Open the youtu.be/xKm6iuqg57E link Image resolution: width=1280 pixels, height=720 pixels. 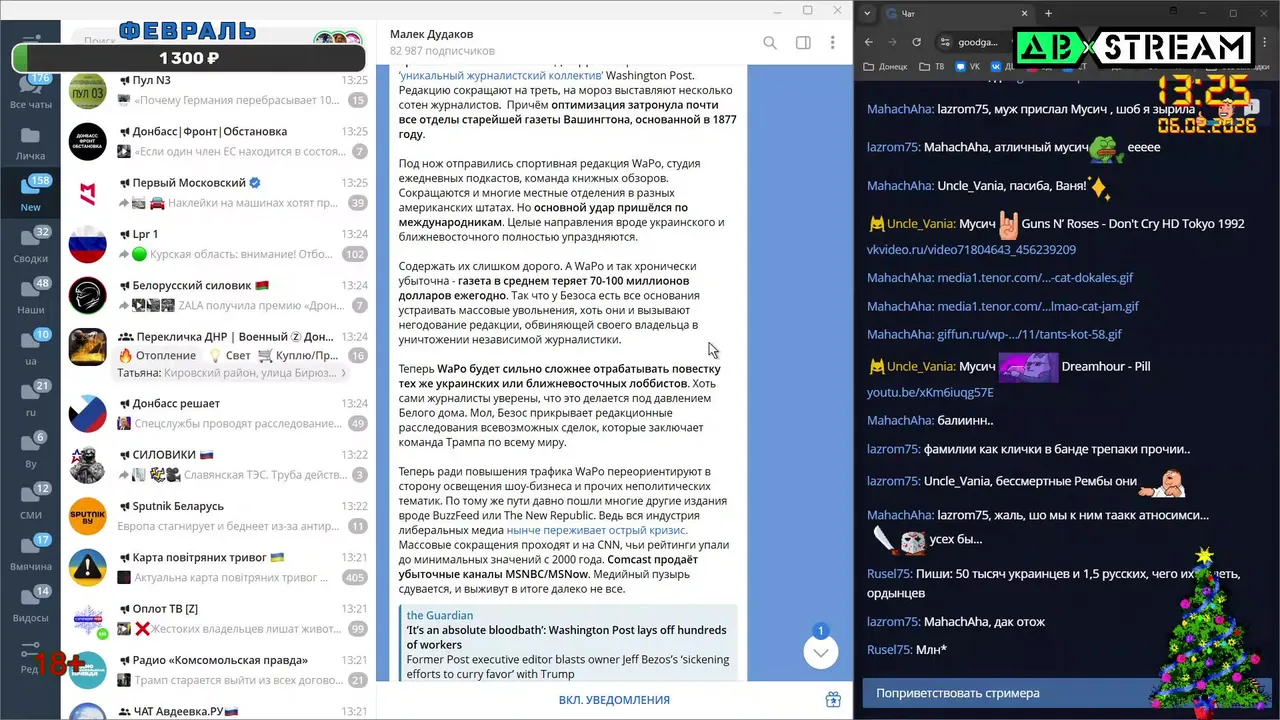(930, 393)
